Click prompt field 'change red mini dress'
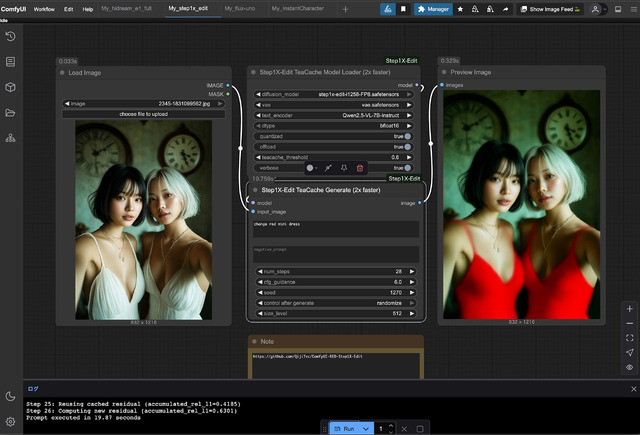 click(x=336, y=229)
